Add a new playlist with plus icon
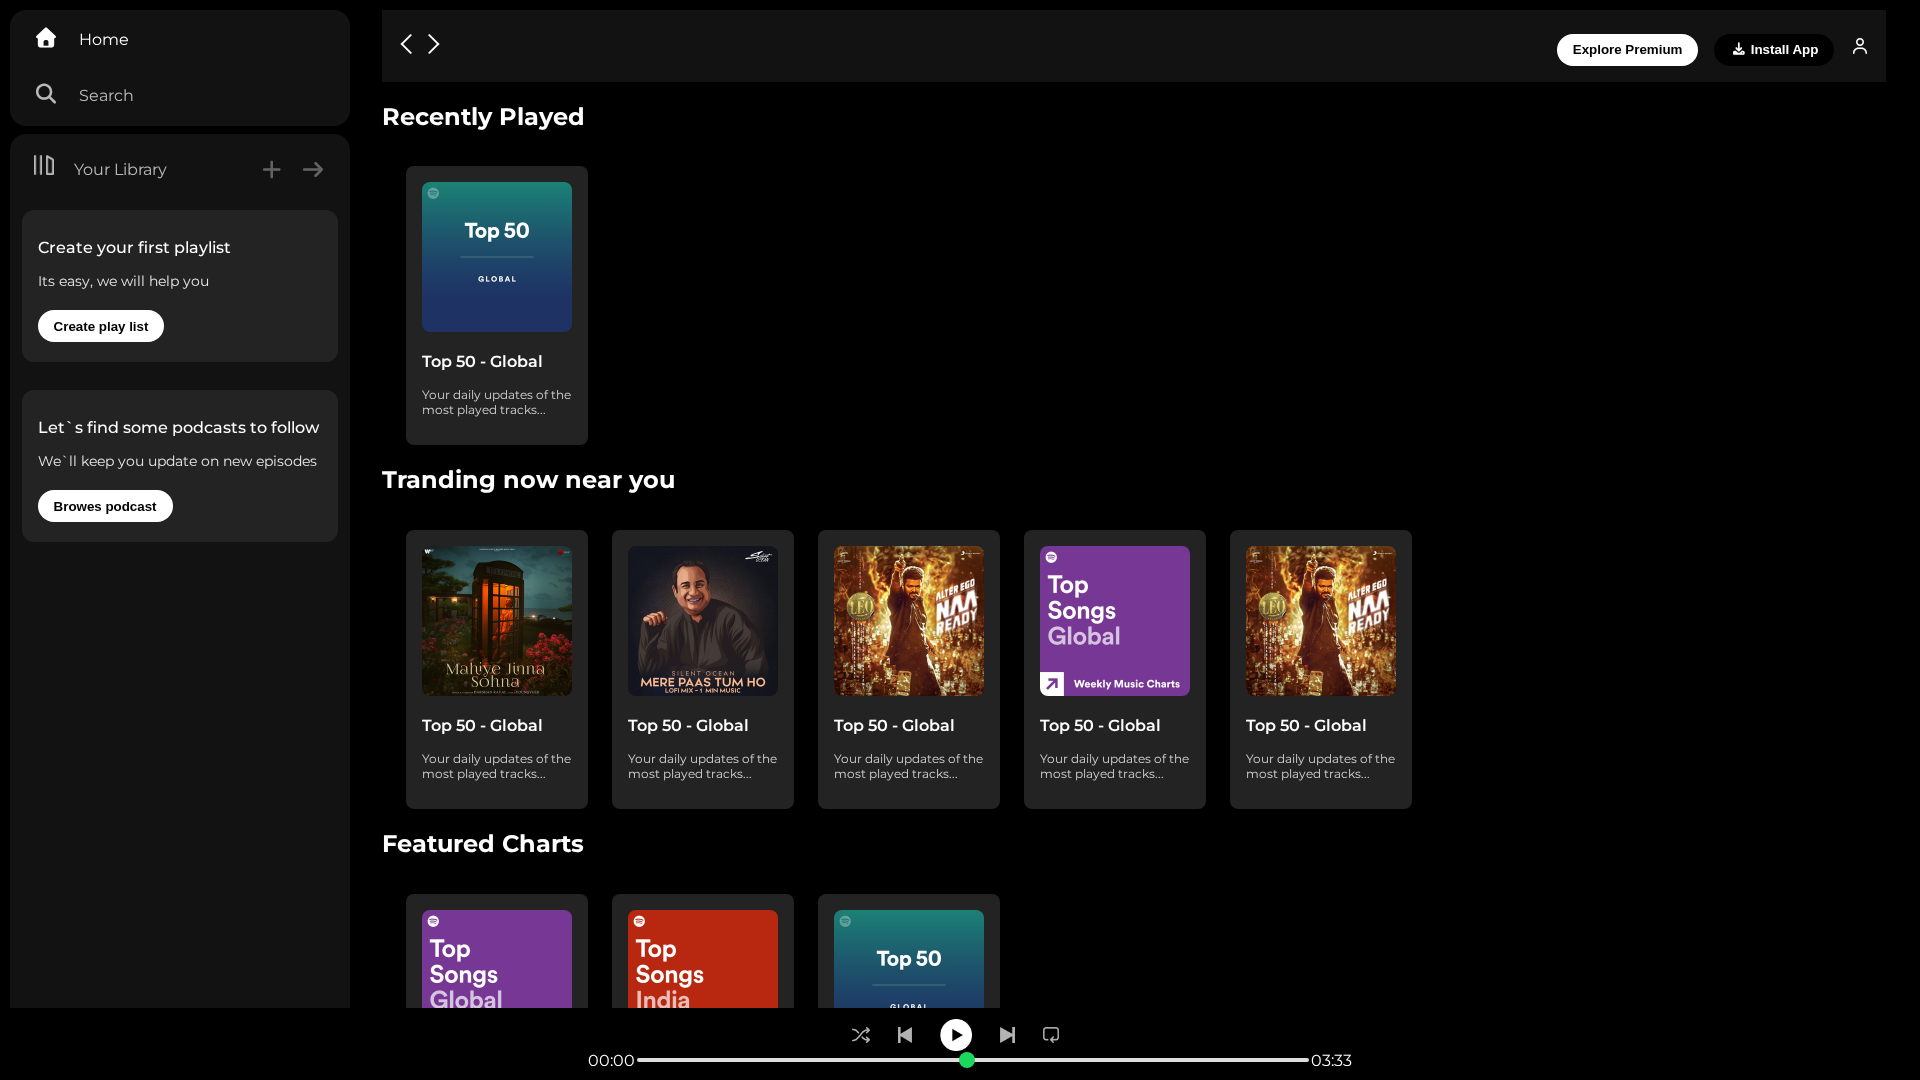 point(272,170)
